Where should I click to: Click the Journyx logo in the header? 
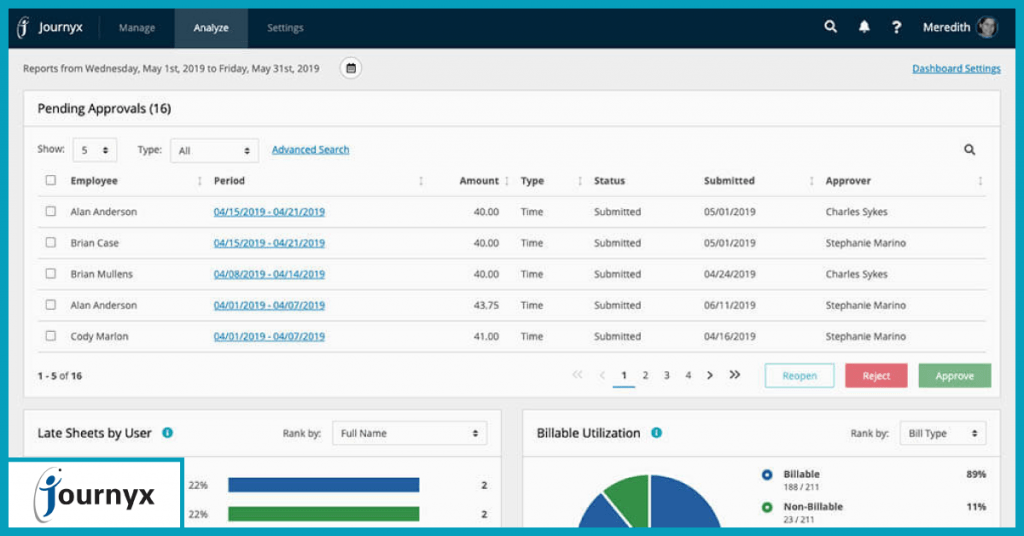[50, 27]
